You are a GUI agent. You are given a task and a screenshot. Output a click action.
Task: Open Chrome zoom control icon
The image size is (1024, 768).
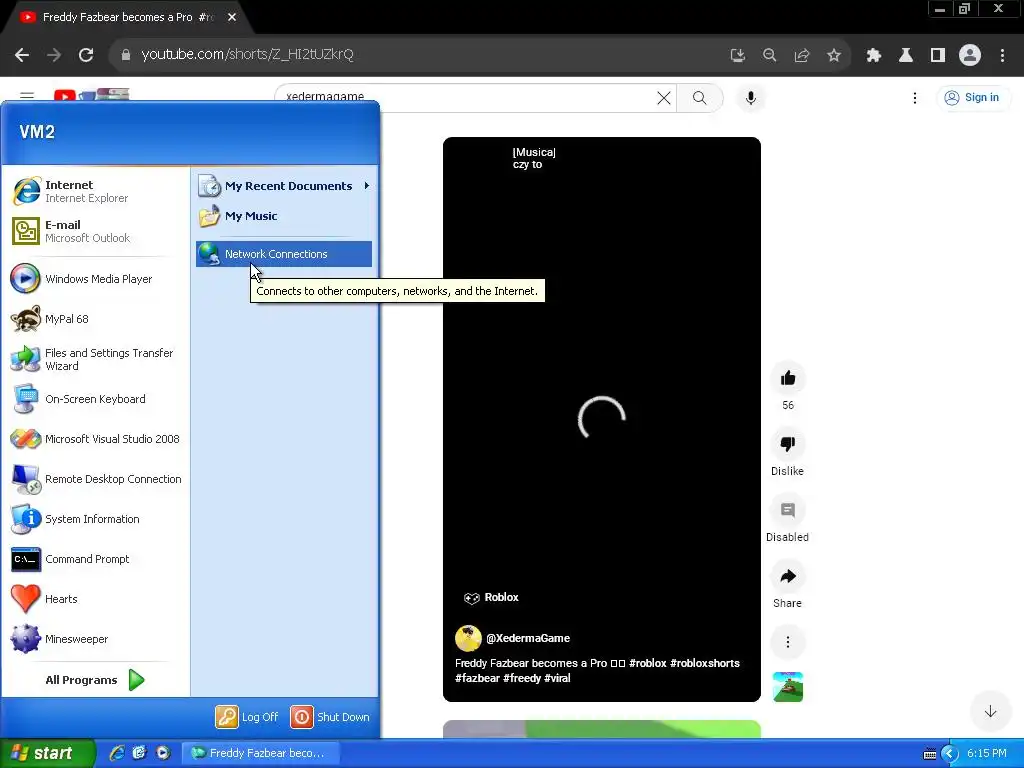769,56
